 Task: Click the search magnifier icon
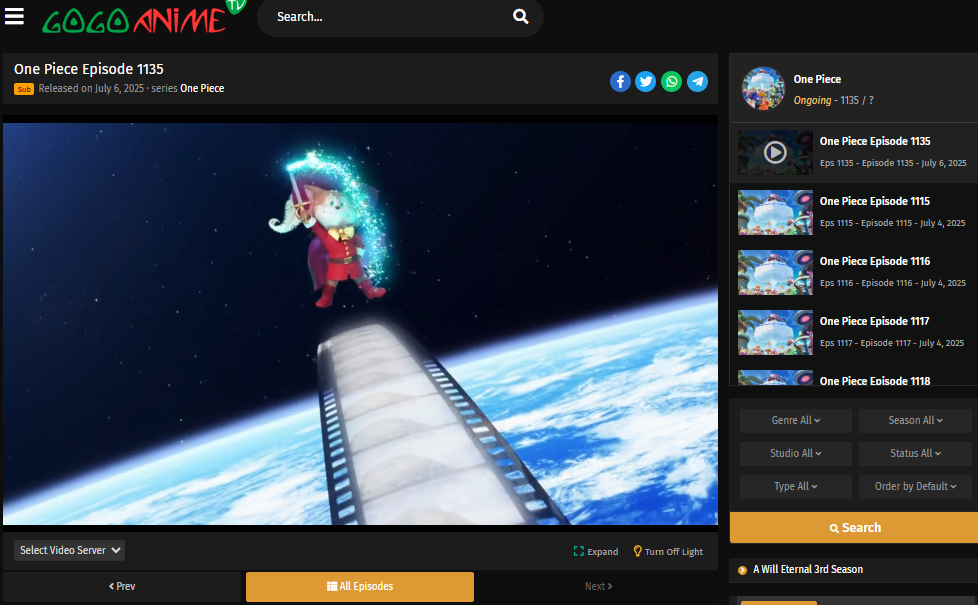coord(521,17)
